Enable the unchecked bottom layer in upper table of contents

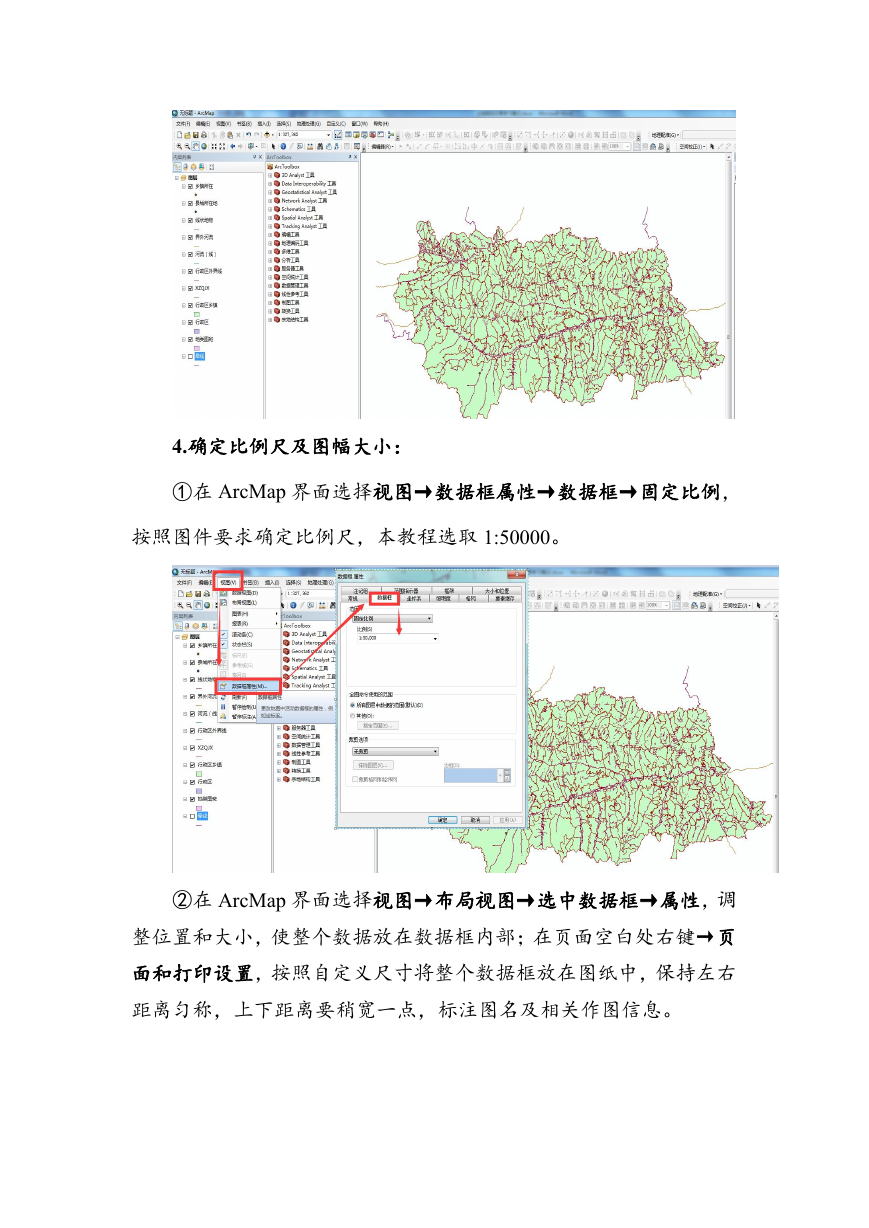190,357
